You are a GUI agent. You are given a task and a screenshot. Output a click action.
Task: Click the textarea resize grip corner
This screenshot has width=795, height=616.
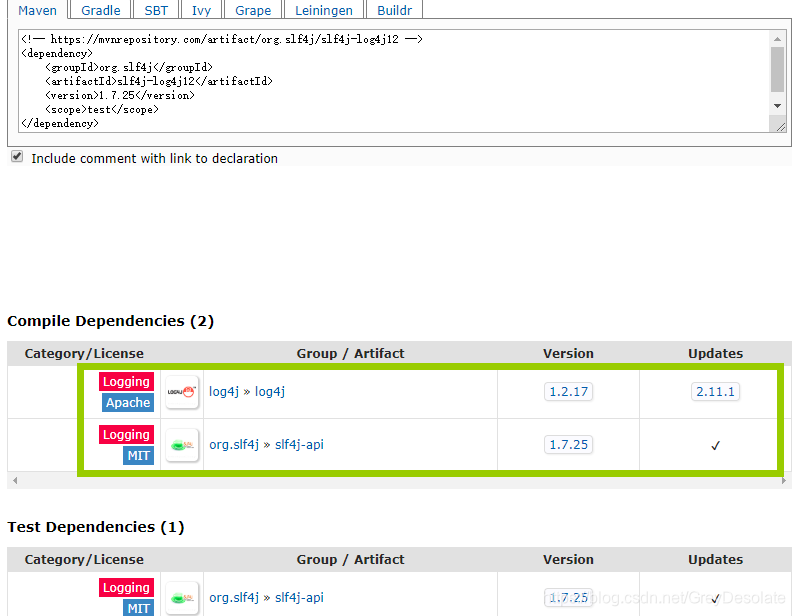click(x=780, y=127)
